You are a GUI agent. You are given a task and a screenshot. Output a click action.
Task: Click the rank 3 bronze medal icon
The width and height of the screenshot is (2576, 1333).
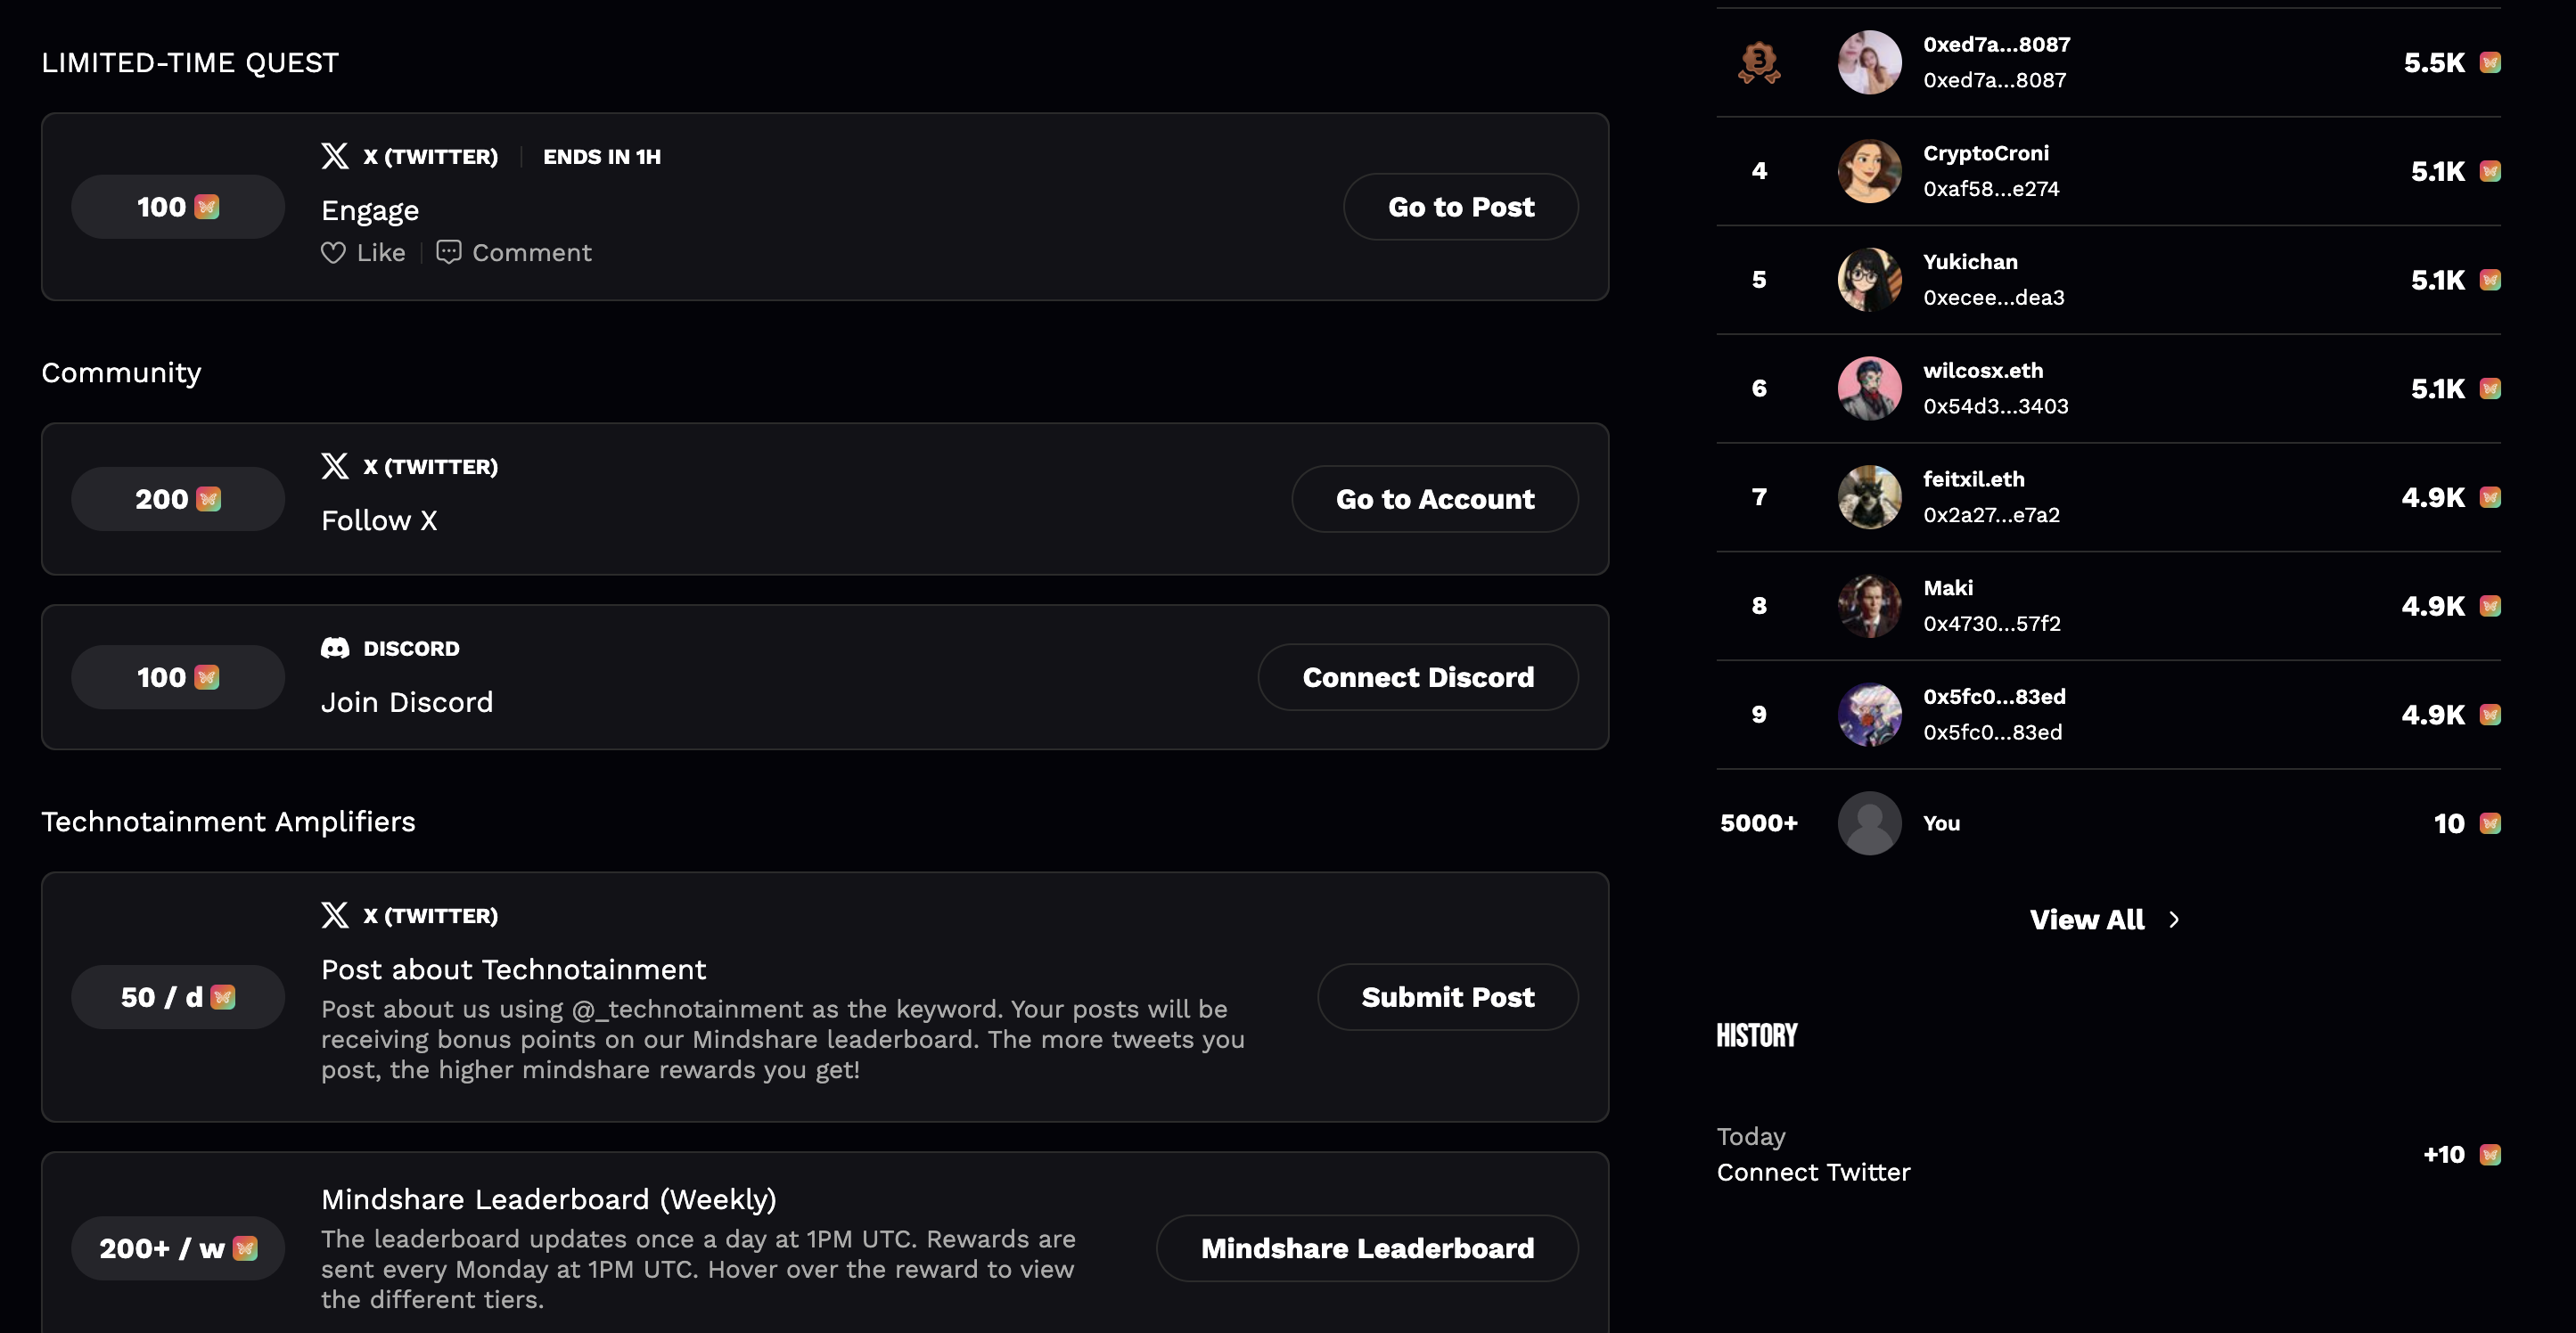1758,62
